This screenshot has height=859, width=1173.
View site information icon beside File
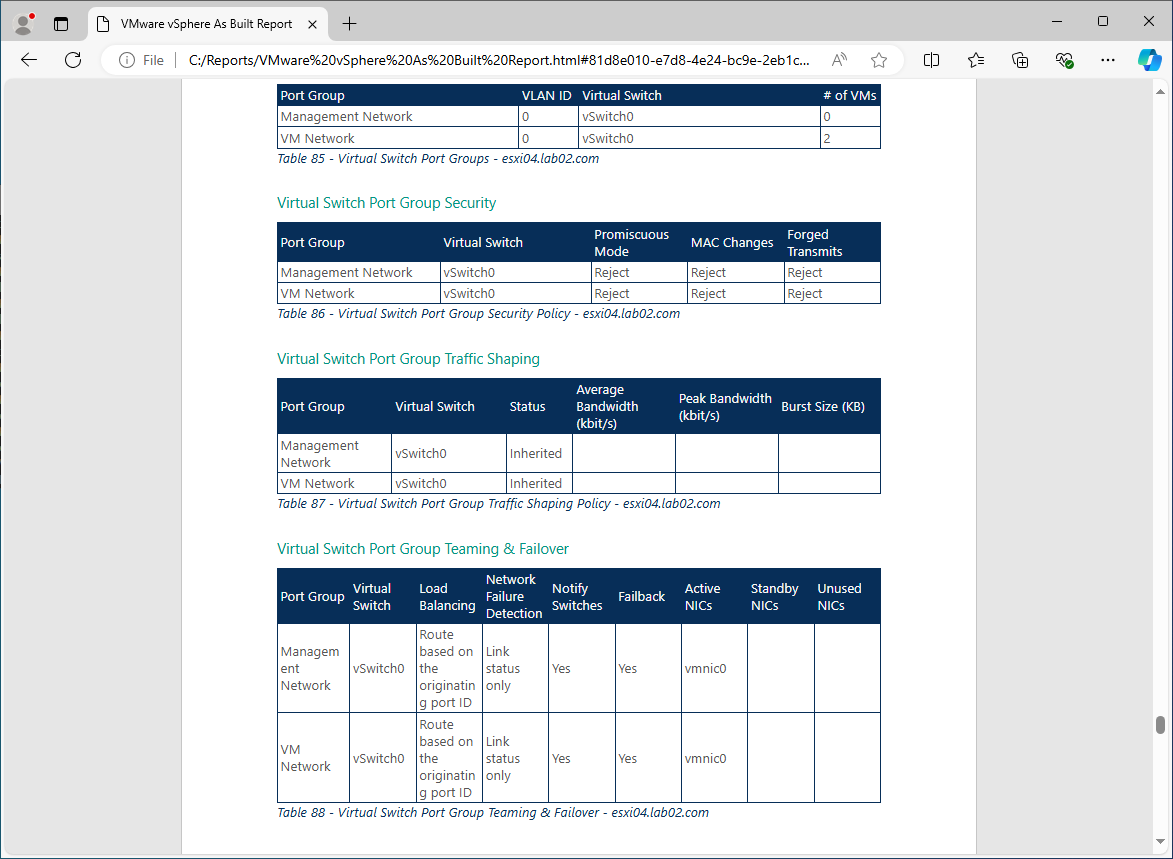127,60
